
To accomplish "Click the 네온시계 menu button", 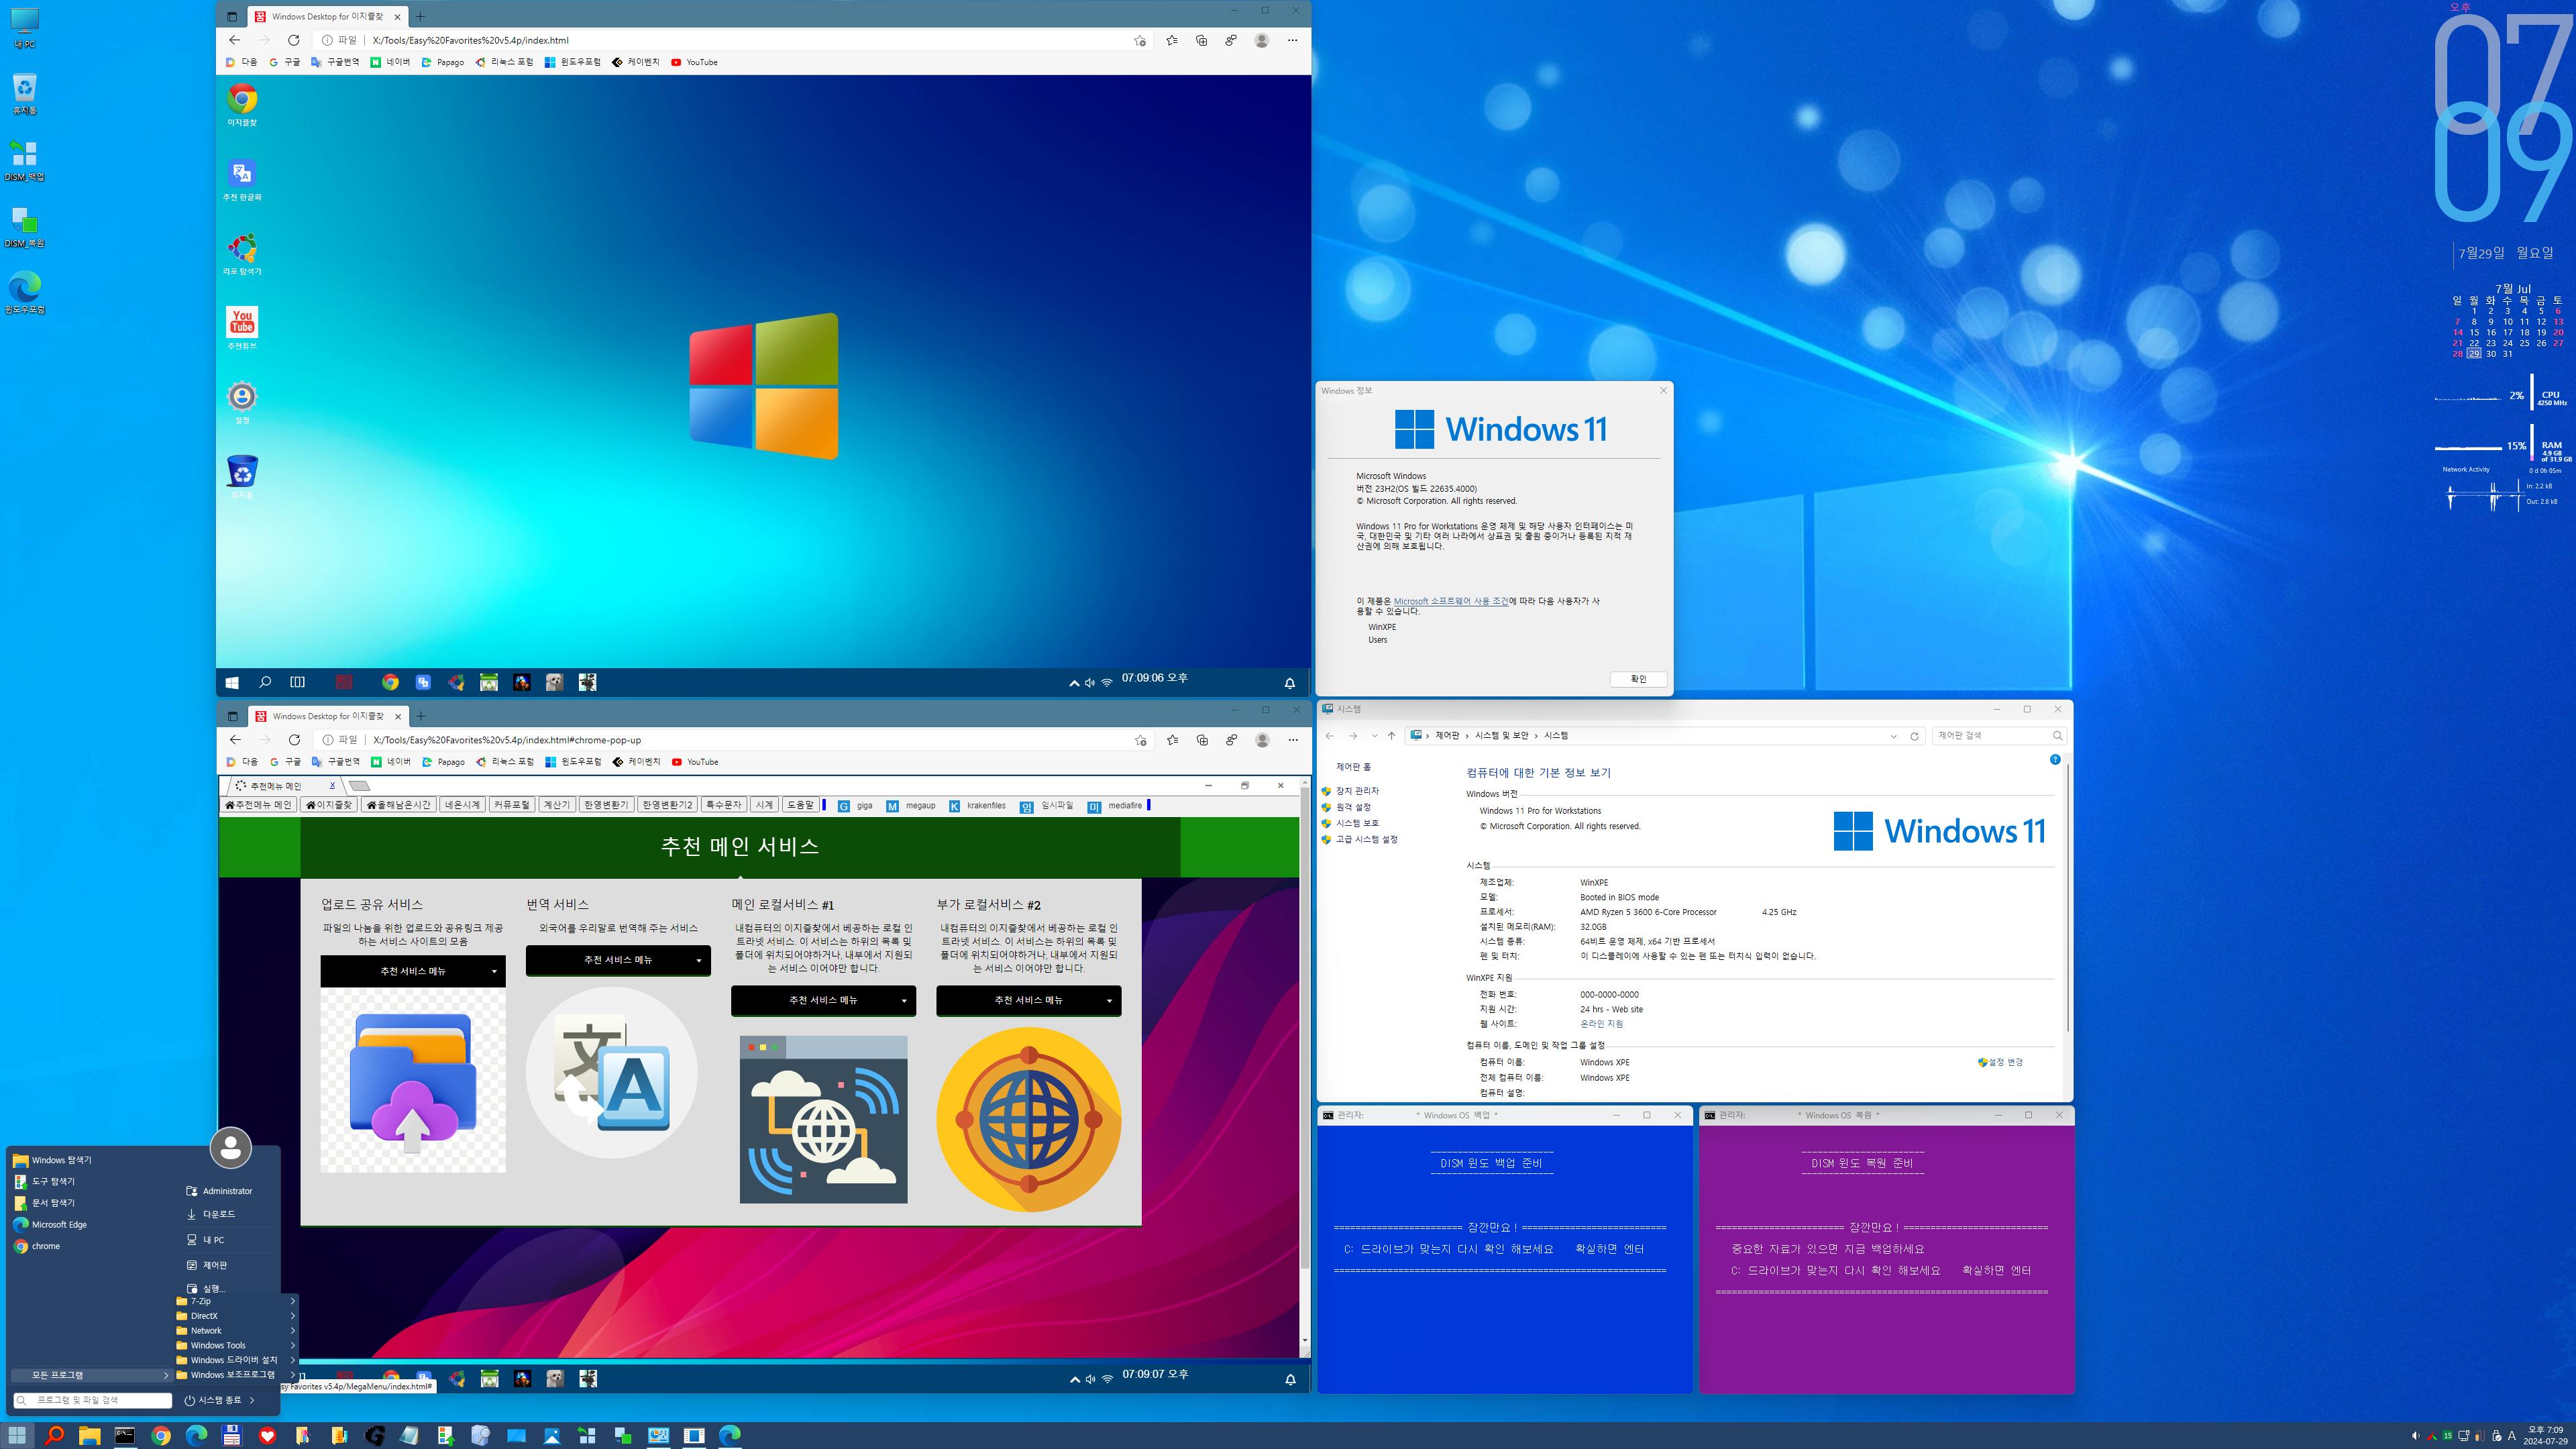I will point(462,805).
